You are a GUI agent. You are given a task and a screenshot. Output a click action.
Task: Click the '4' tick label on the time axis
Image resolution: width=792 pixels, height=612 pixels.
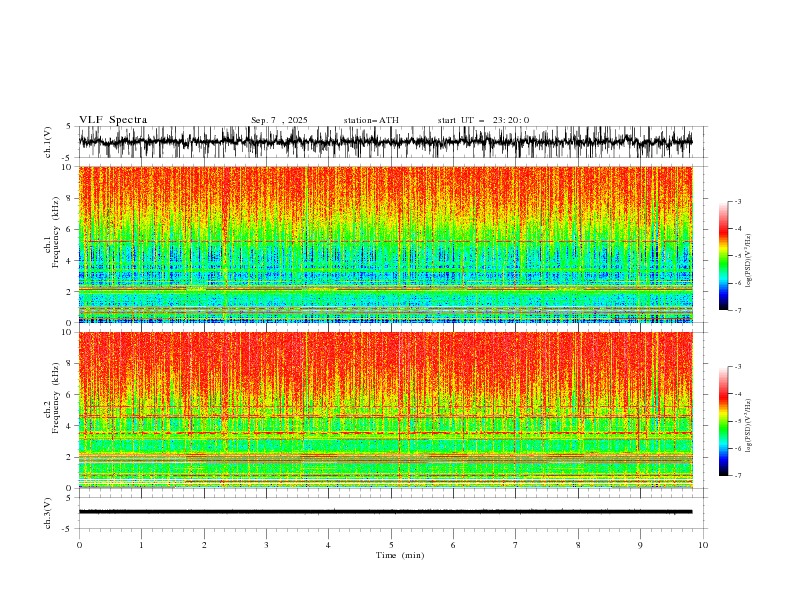coord(329,545)
